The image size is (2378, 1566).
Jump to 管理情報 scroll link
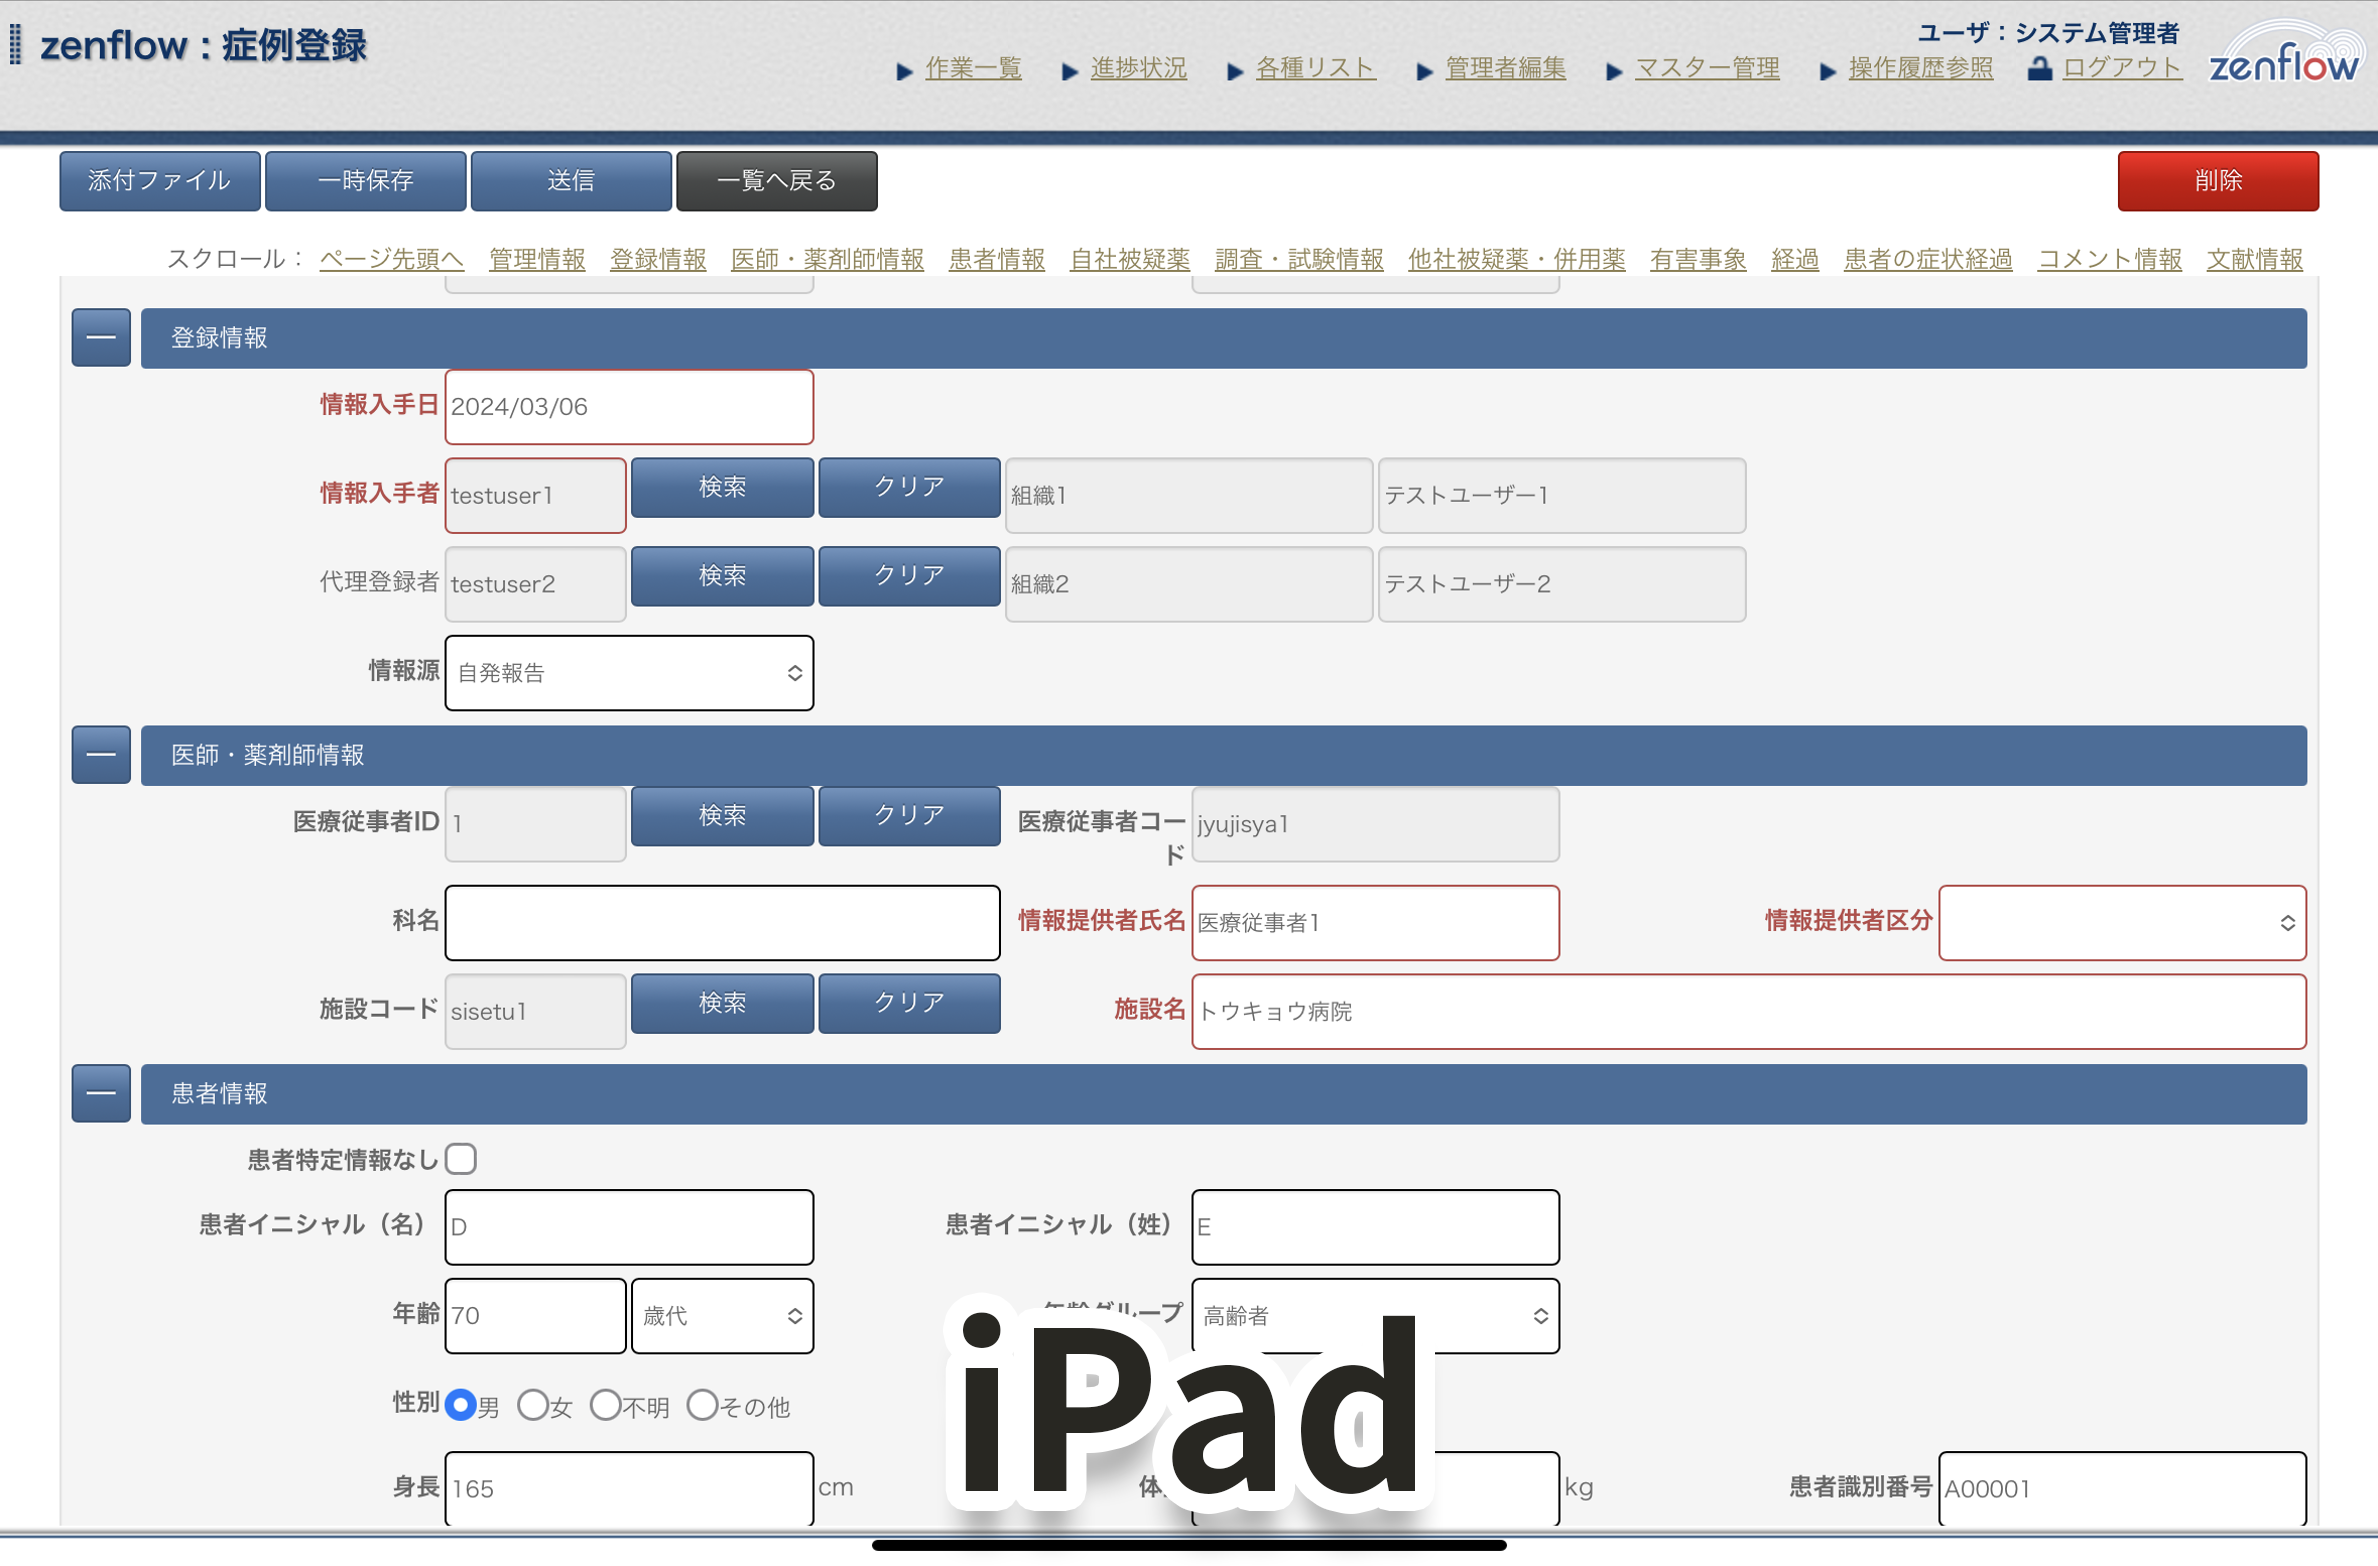(x=537, y=259)
